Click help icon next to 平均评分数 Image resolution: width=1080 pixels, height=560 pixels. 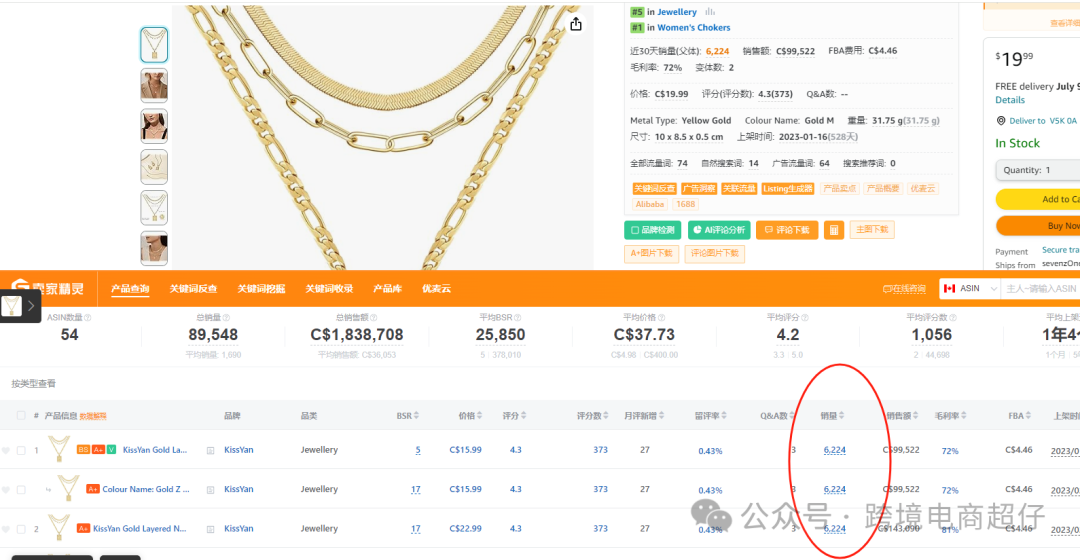[x=953, y=318]
